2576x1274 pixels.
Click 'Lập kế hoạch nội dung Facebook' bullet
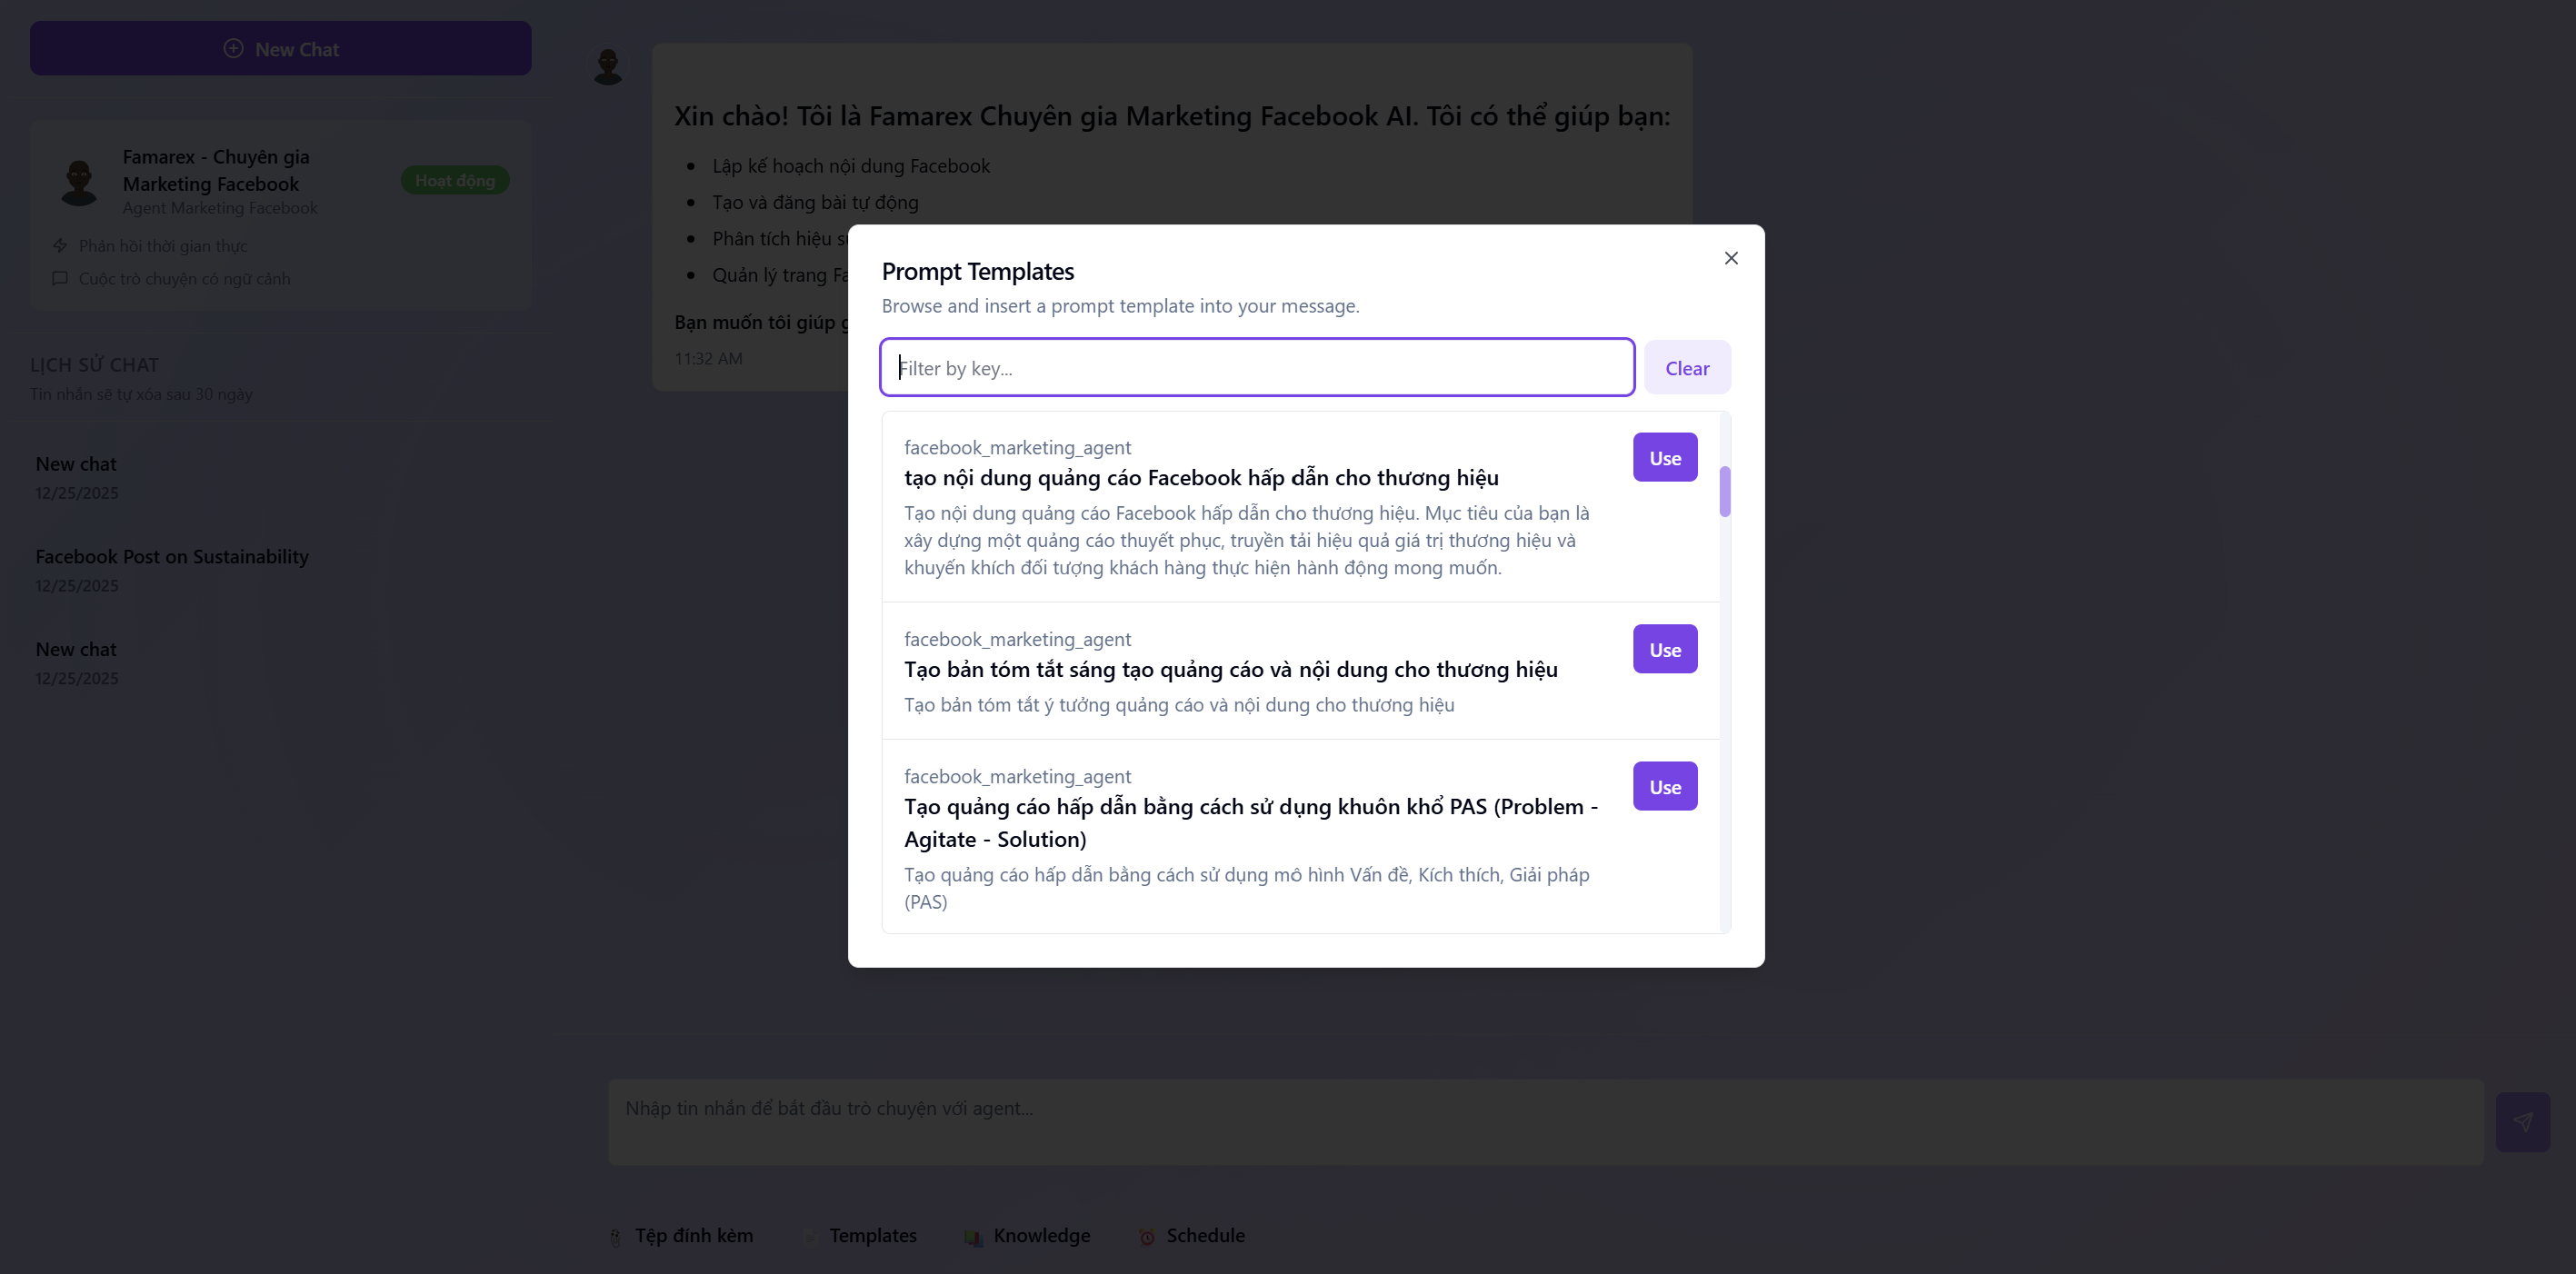click(851, 165)
